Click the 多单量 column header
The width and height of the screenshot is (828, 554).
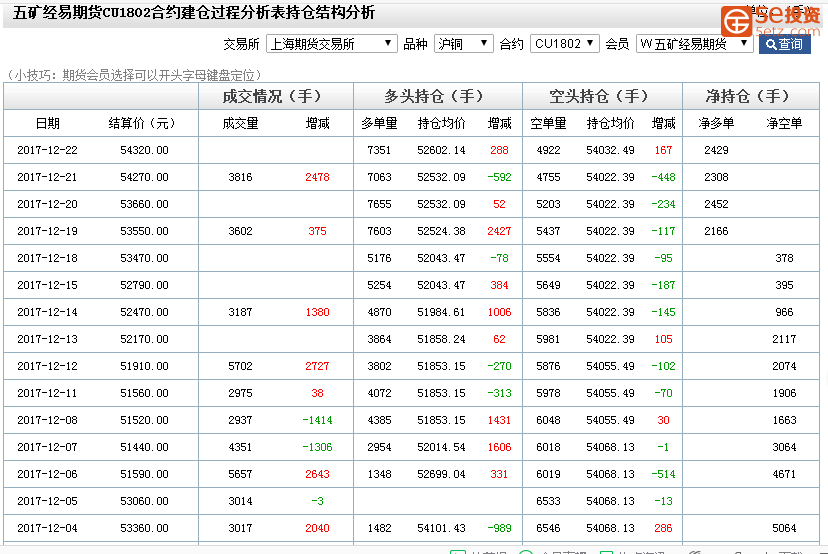[x=379, y=124]
